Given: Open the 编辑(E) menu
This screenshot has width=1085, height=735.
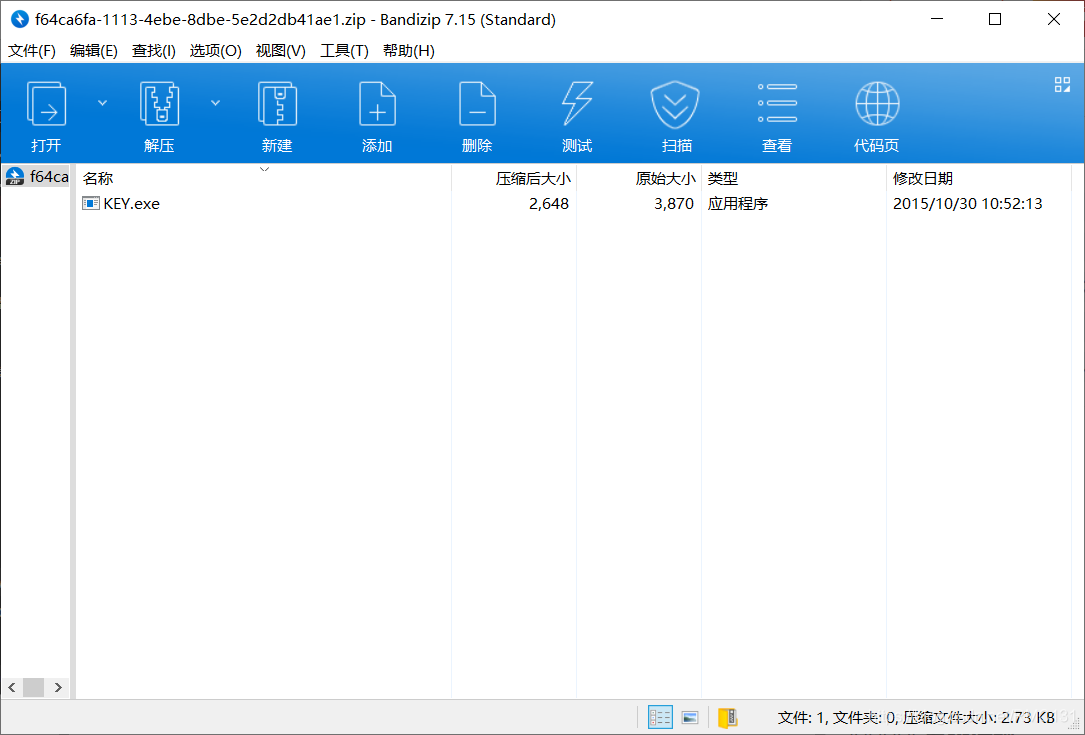Looking at the screenshot, I should tap(93, 51).
